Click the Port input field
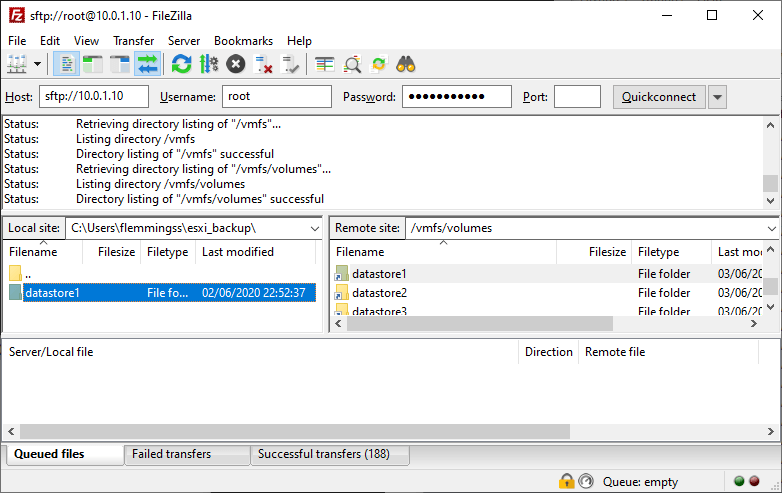 (x=577, y=96)
